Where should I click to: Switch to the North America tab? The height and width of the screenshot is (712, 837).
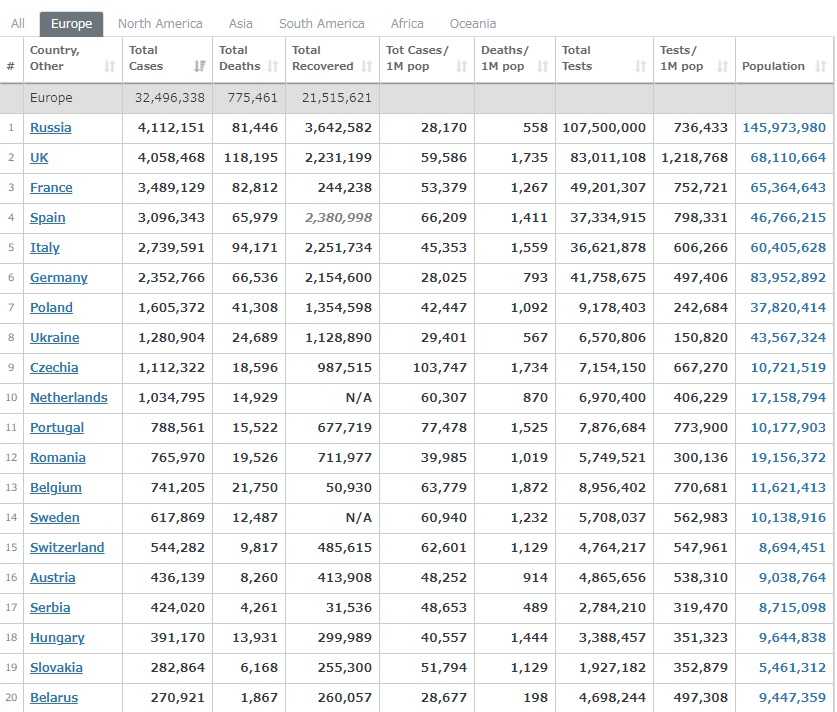coord(160,23)
